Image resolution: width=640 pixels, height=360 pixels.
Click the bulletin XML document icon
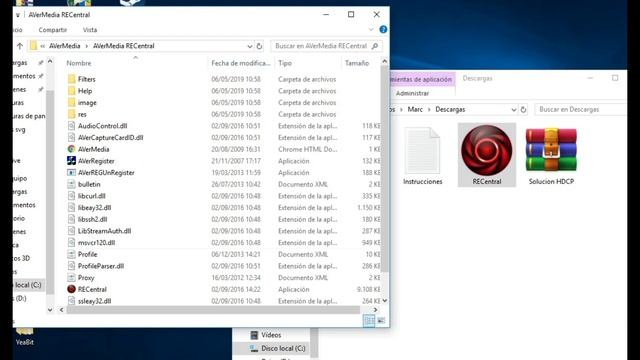[x=71, y=184]
